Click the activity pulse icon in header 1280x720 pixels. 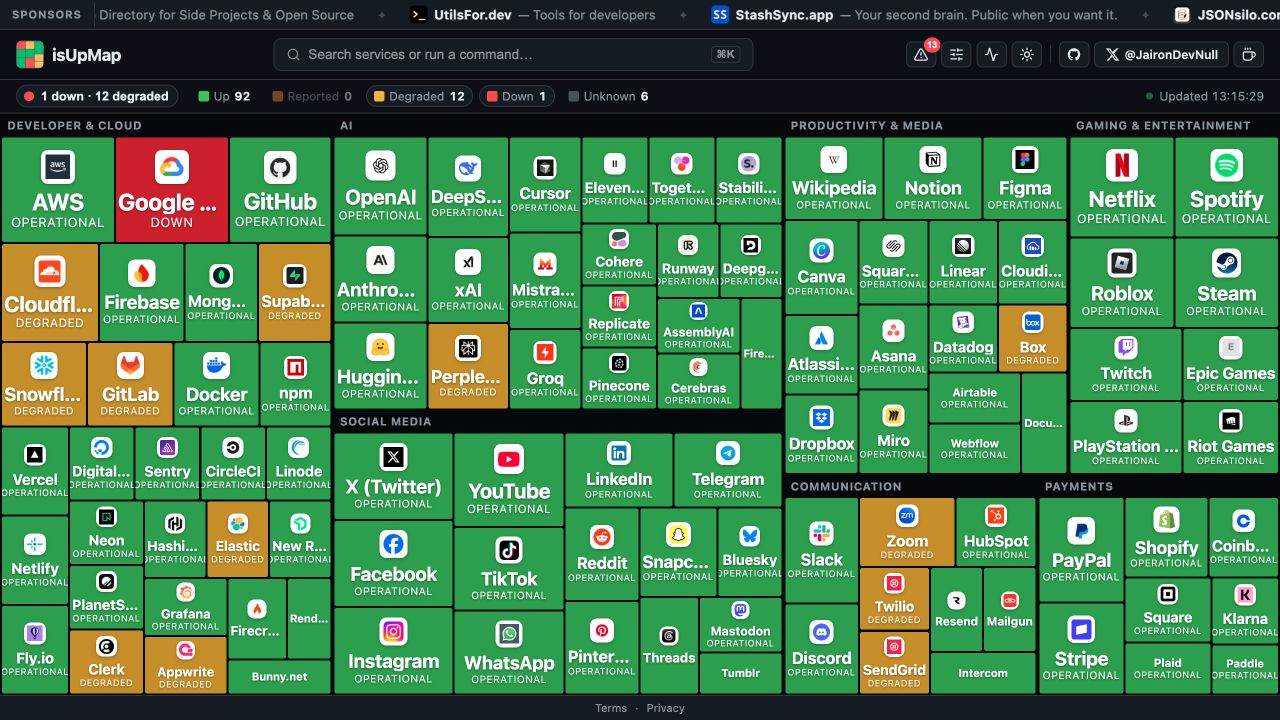tap(991, 55)
